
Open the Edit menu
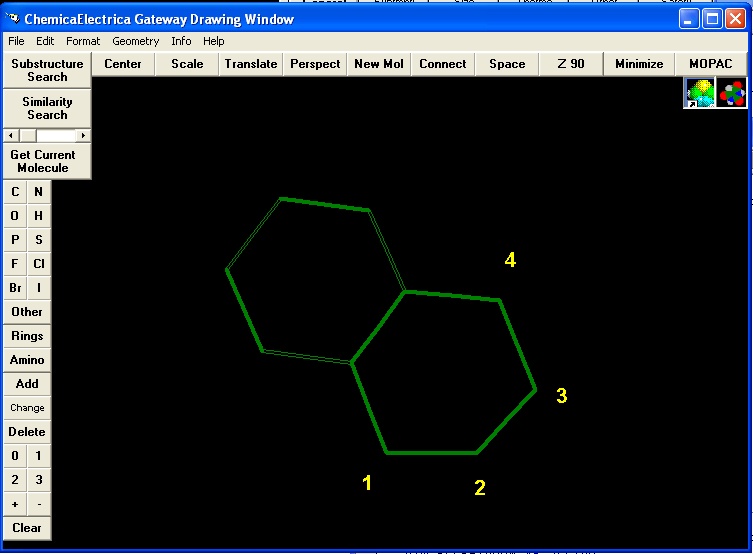[x=45, y=41]
